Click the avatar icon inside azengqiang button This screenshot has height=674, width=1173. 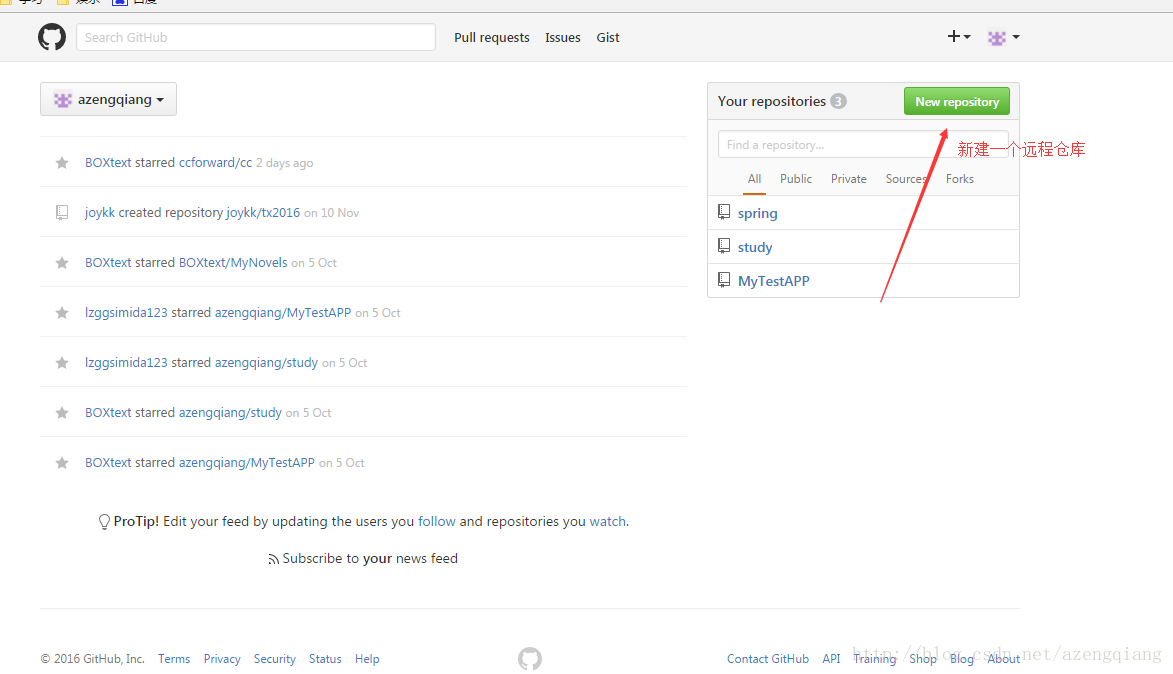63,99
